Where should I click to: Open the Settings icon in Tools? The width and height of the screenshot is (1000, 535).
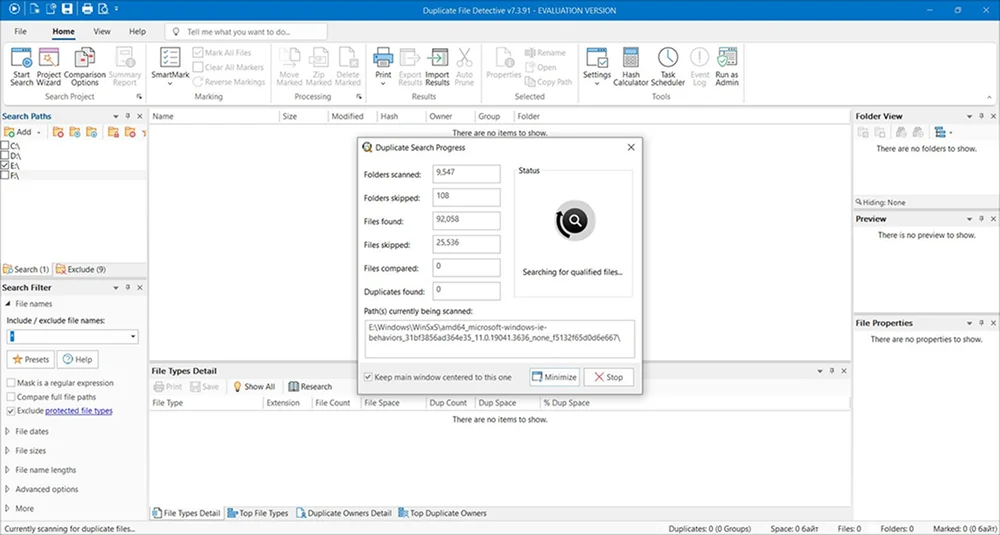click(597, 58)
